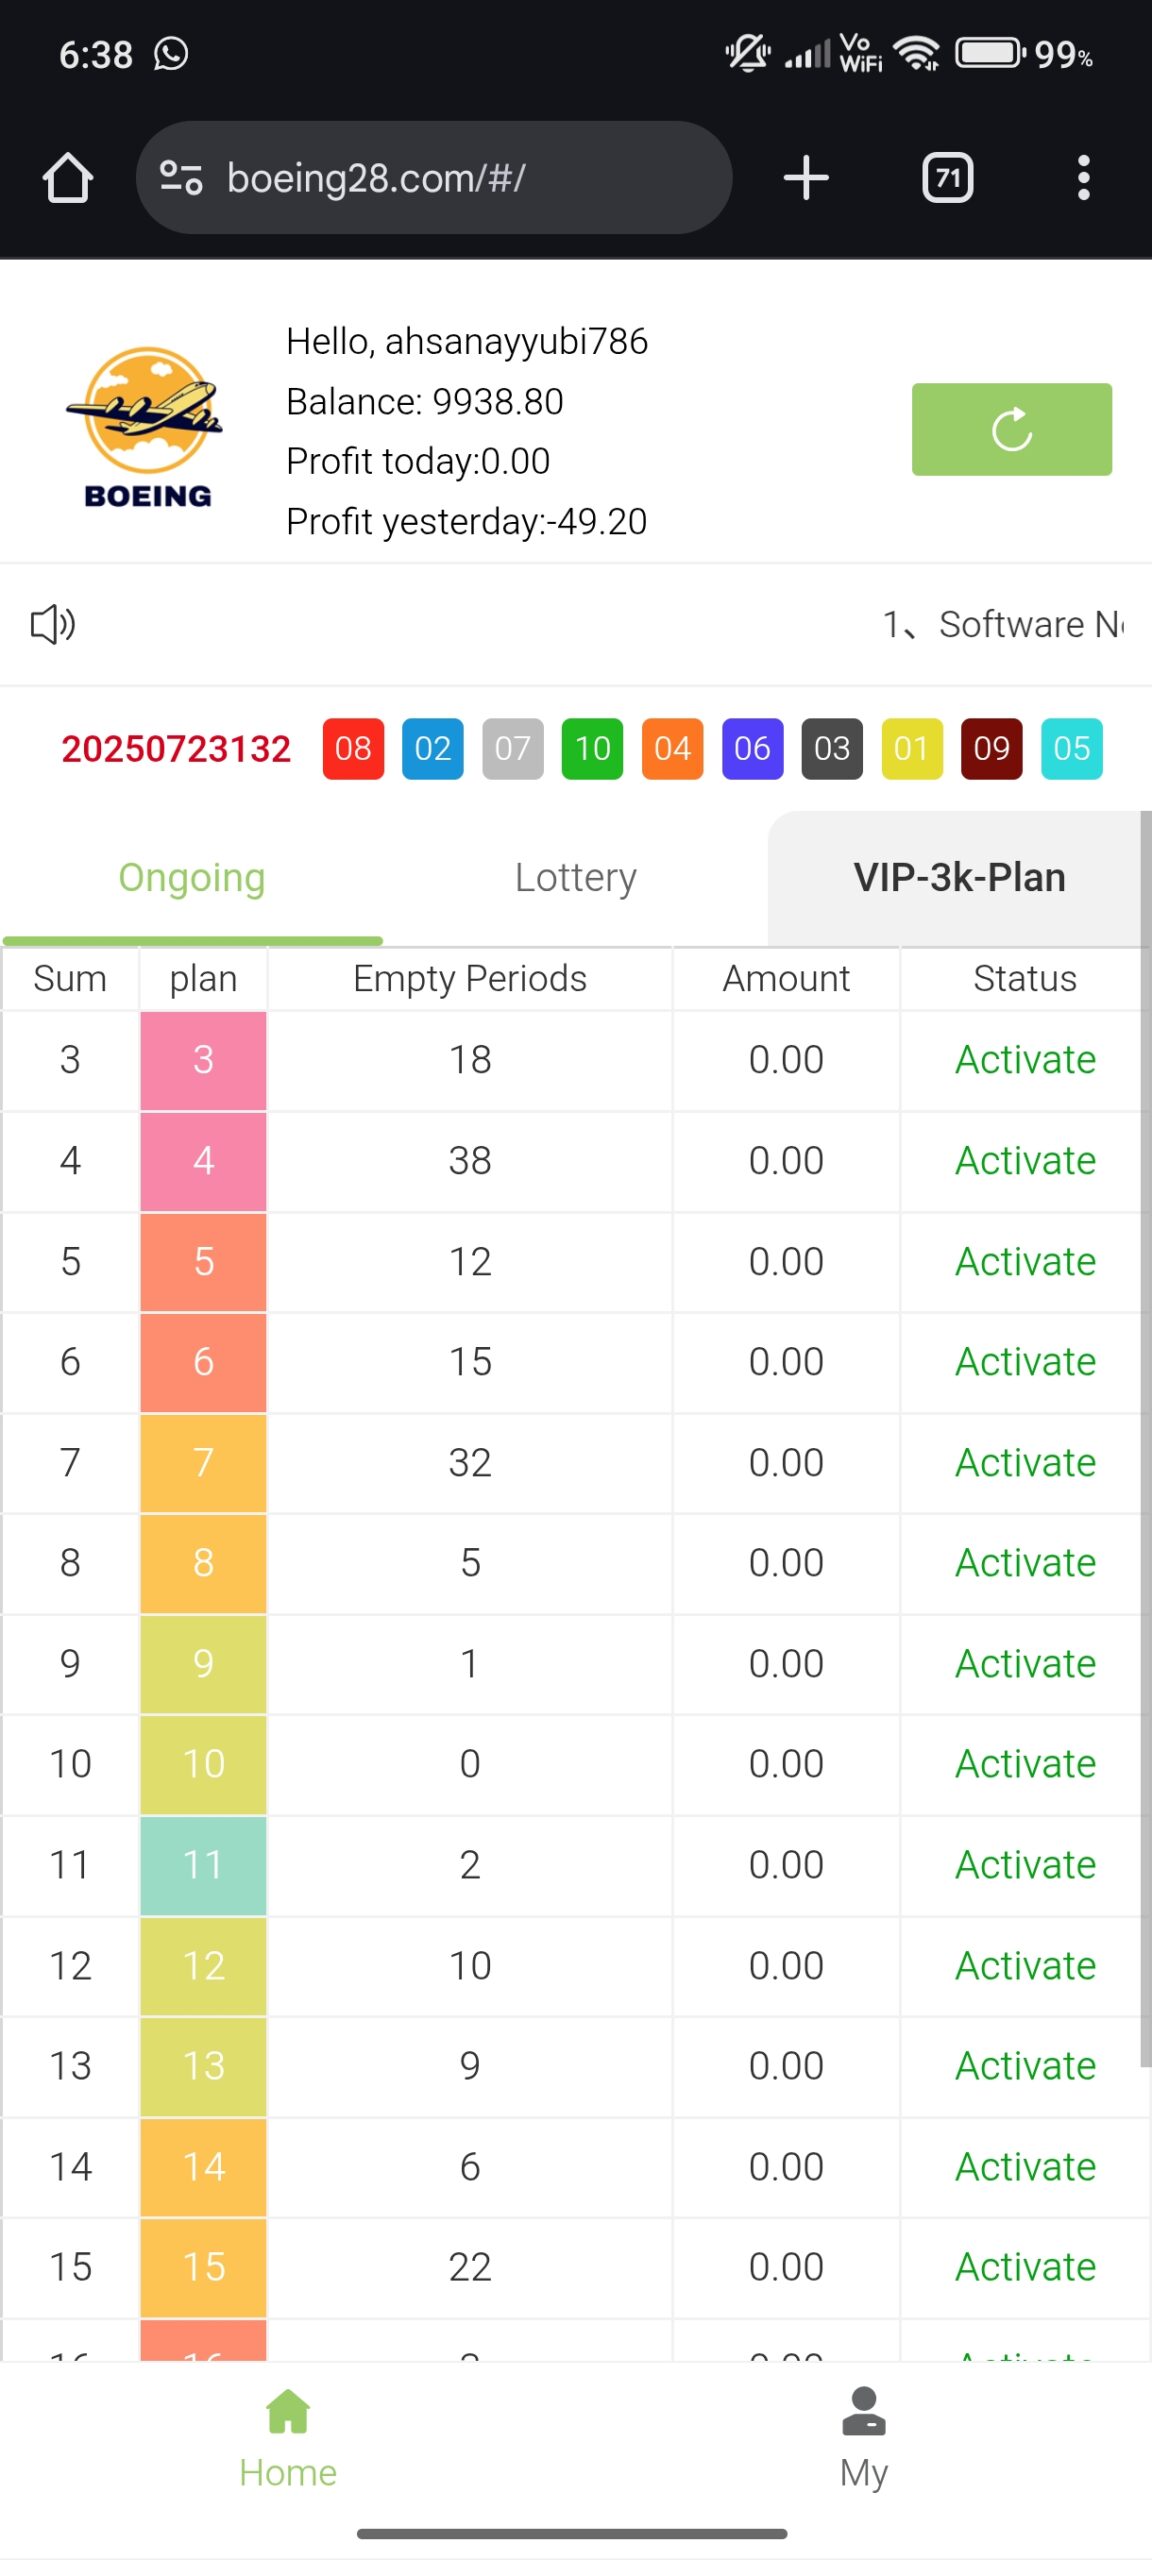The width and height of the screenshot is (1152, 2560).
Task: Tap the site settings icon in address bar
Action: pos(181,178)
